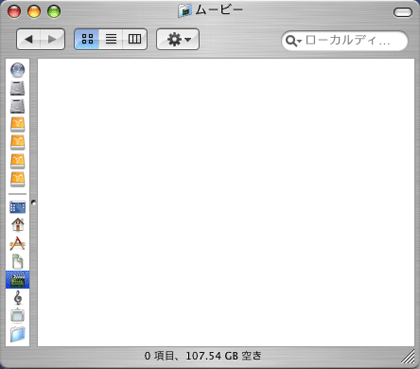
Task: Open the Applications folder icon
Action: click(x=18, y=243)
